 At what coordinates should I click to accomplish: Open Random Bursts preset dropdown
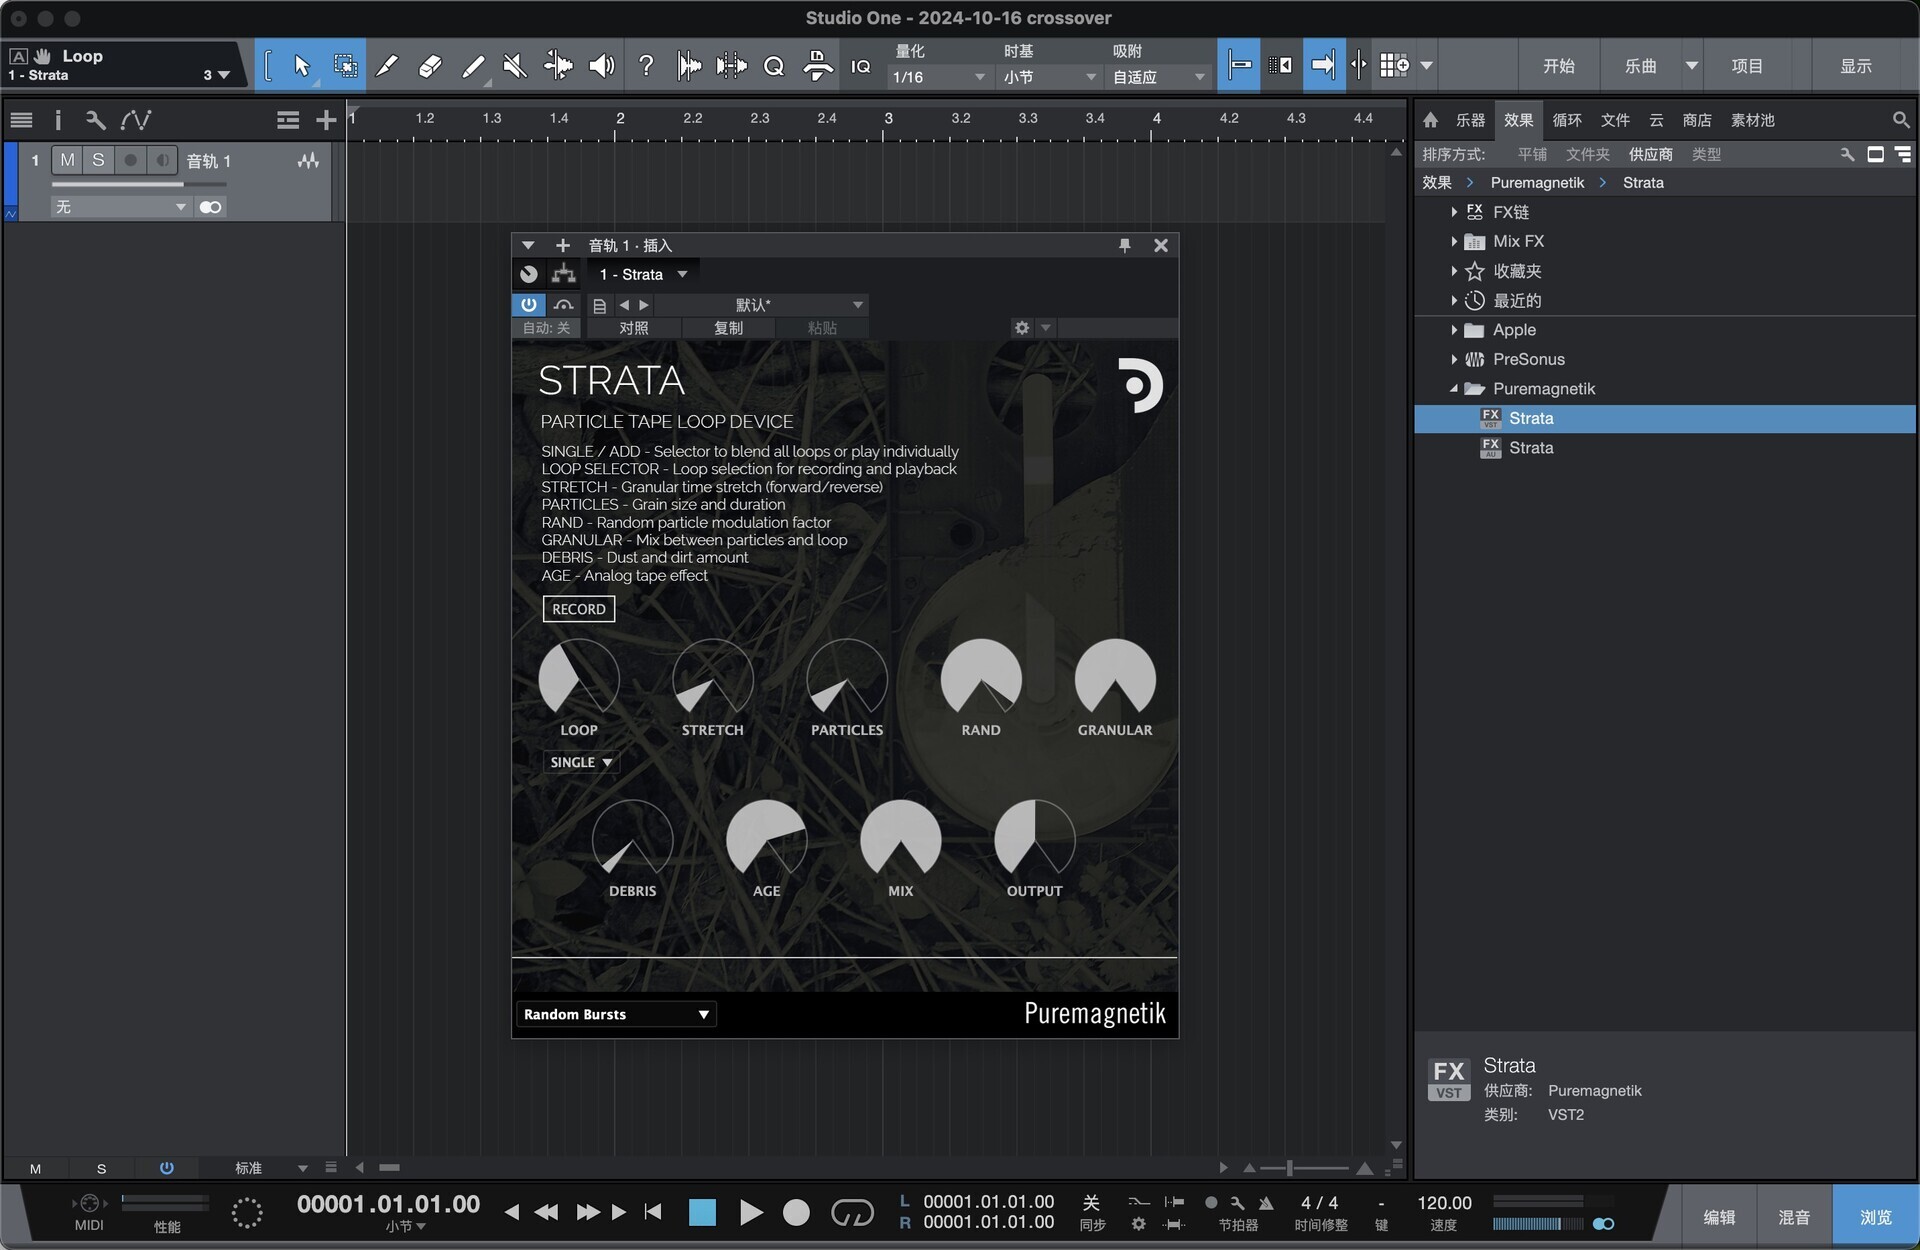click(615, 1014)
